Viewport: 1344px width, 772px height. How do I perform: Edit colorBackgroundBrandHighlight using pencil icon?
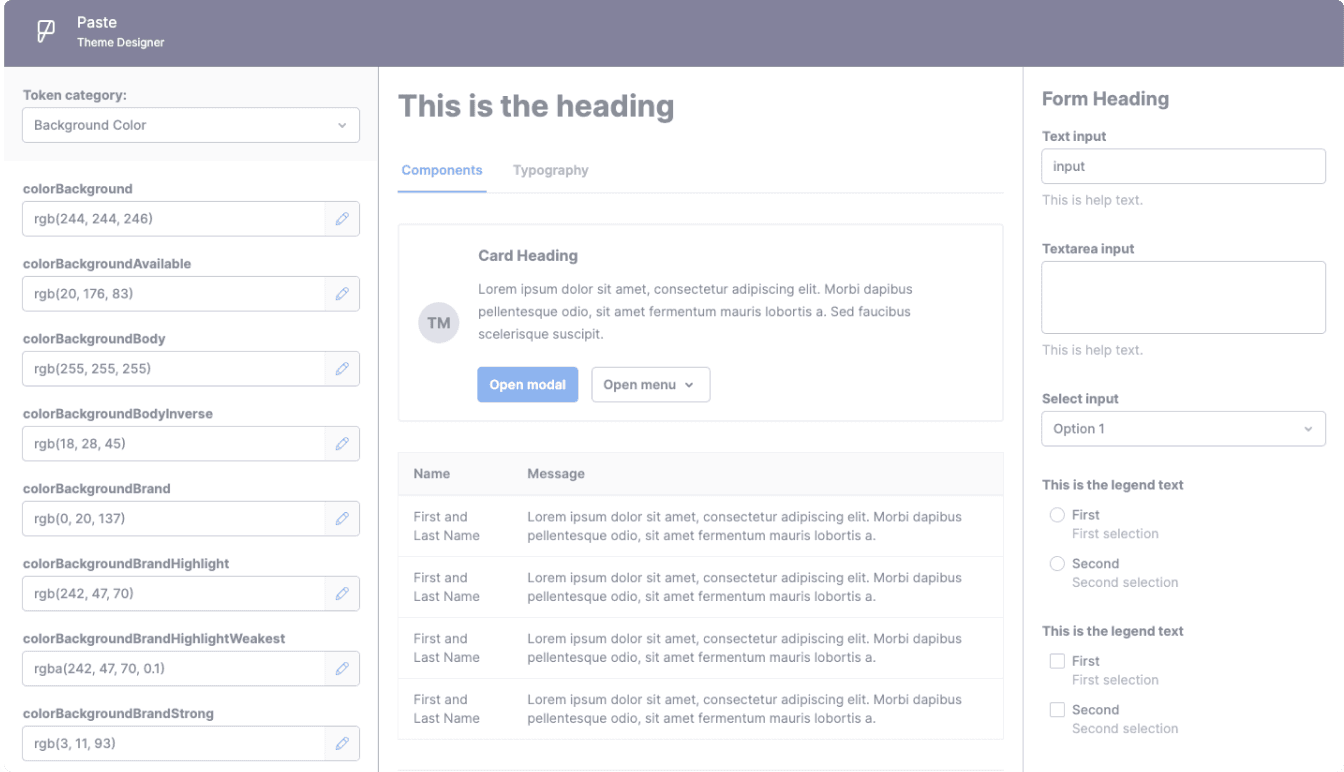coord(342,594)
